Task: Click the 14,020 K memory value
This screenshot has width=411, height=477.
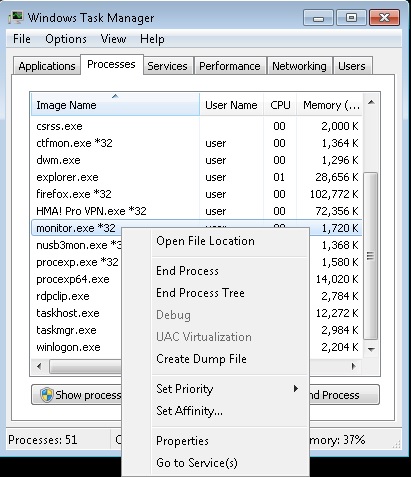Action: [x=337, y=279]
